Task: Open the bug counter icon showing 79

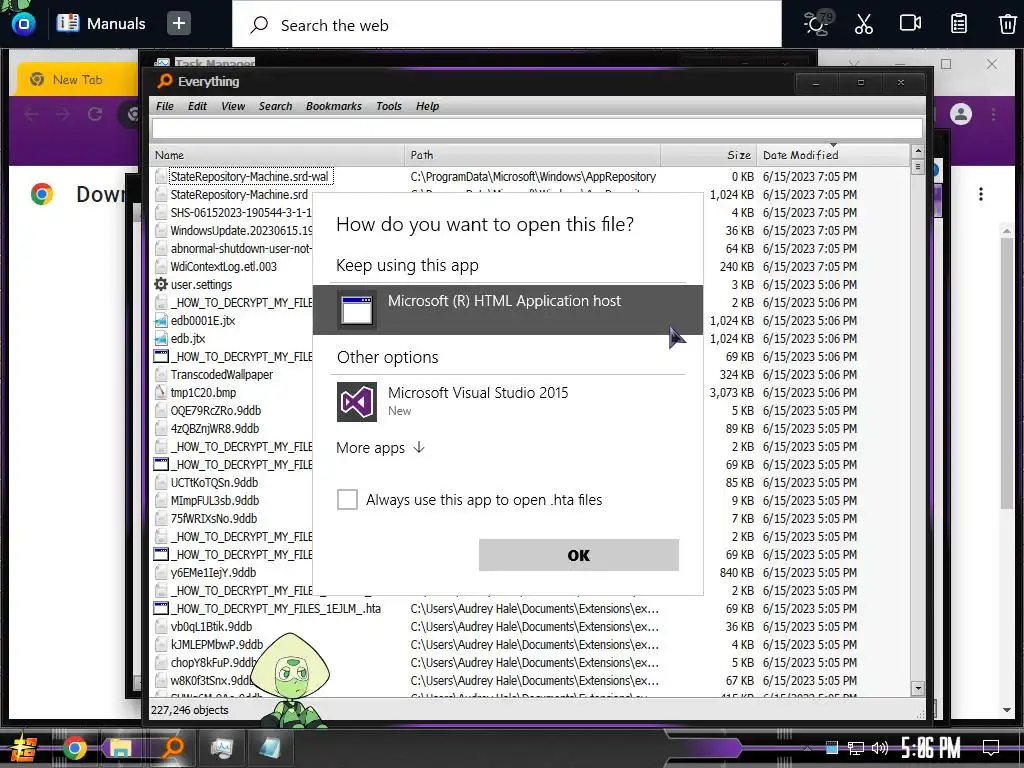Action: [817, 24]
